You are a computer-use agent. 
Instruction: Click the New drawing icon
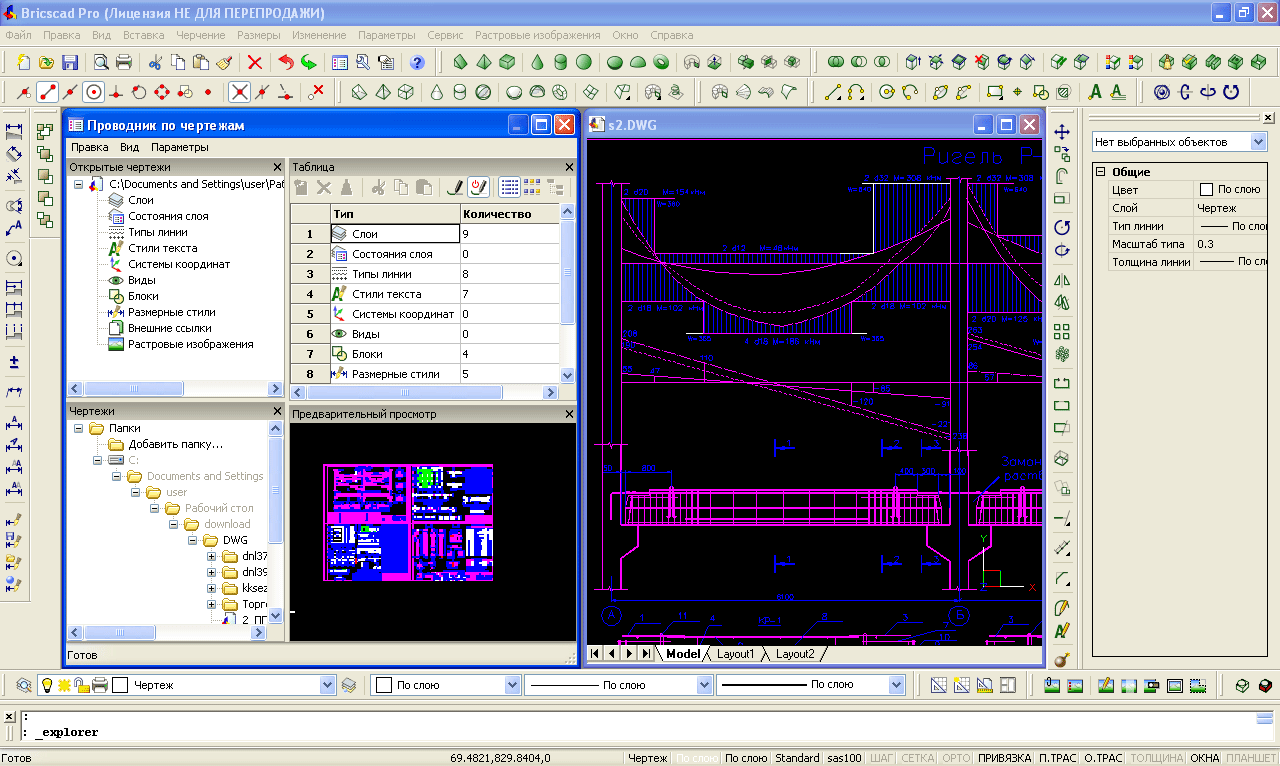pyautogui.click(x=24, y=62)
